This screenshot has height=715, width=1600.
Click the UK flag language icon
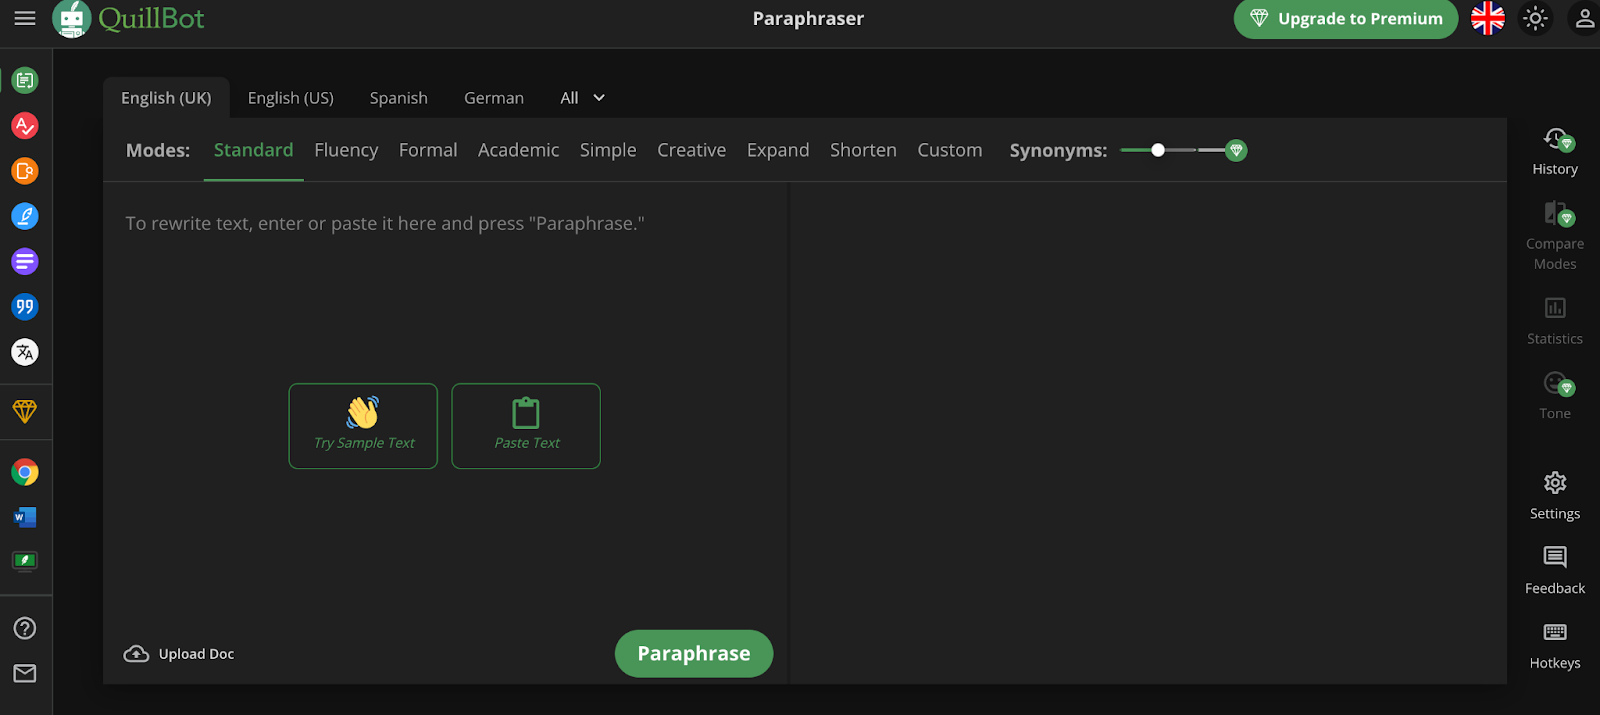(1488, 18)
